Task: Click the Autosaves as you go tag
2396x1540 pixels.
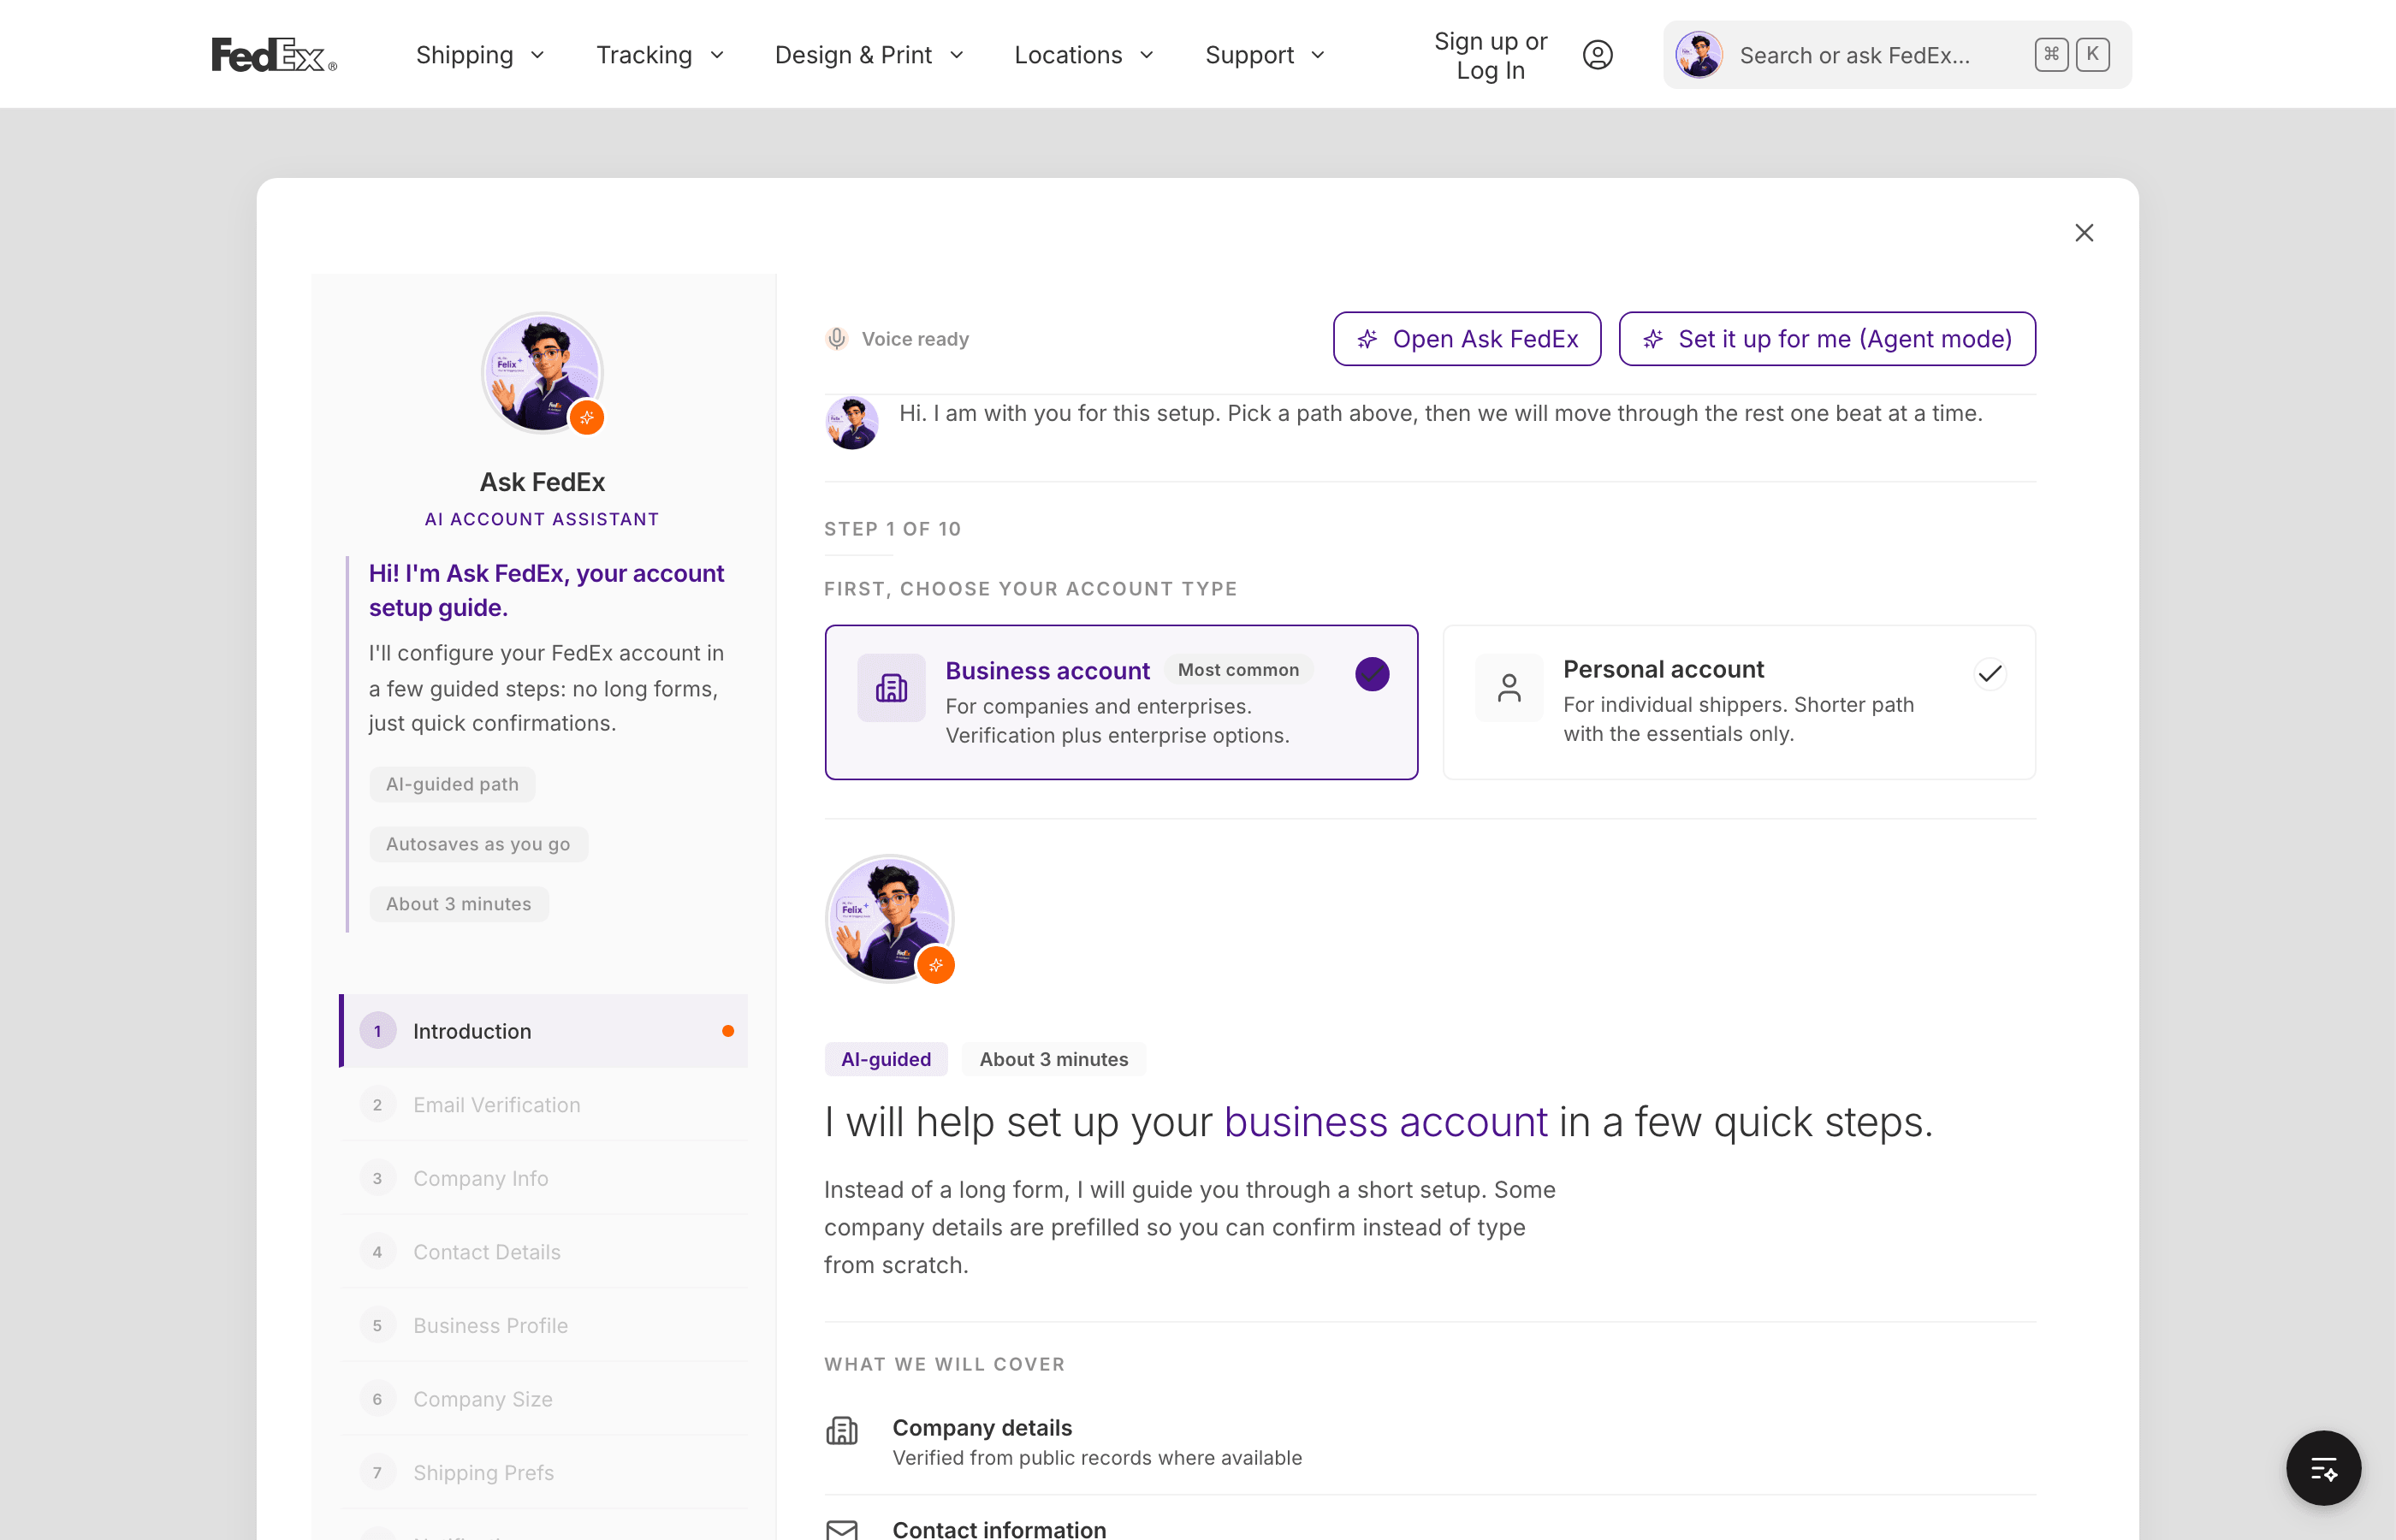Action: [478, 845]
